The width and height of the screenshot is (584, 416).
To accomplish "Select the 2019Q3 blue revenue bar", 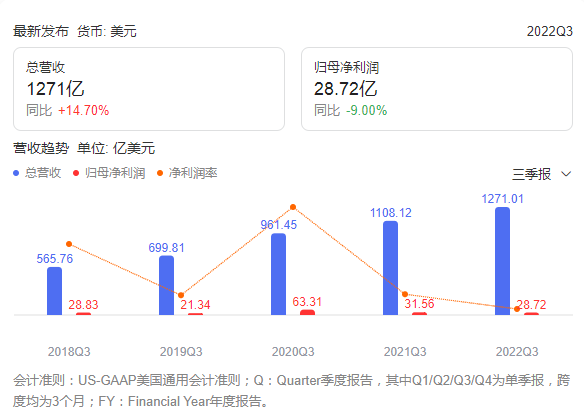I will tap(166, 285).
